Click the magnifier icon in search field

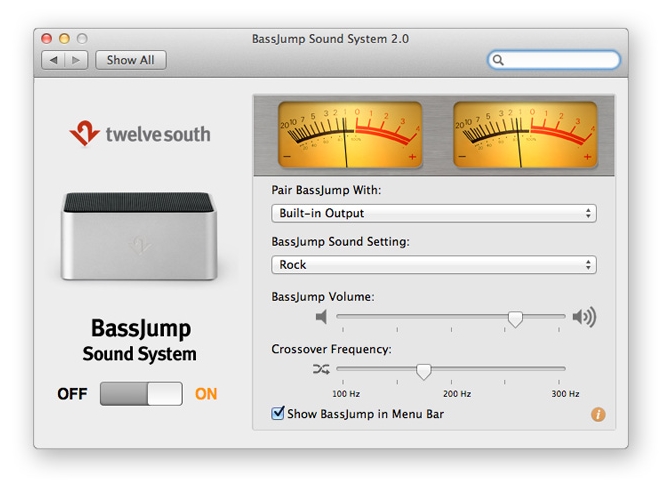pos(499,60)
